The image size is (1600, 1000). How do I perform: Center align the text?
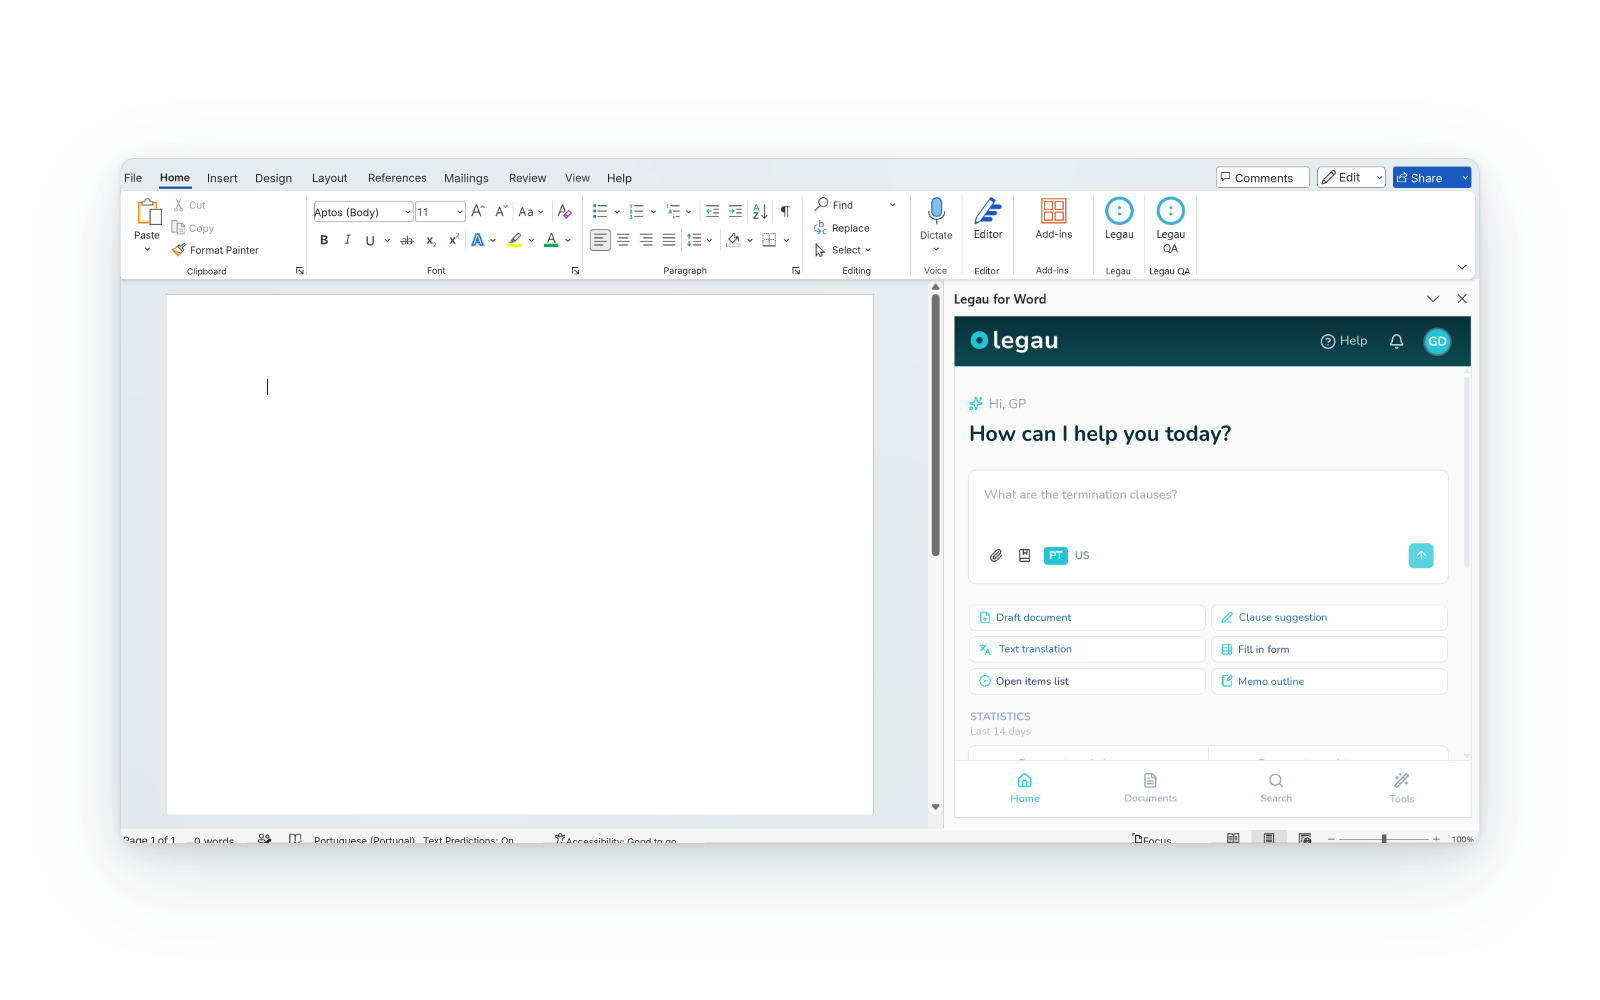click(x=623, y=240)
